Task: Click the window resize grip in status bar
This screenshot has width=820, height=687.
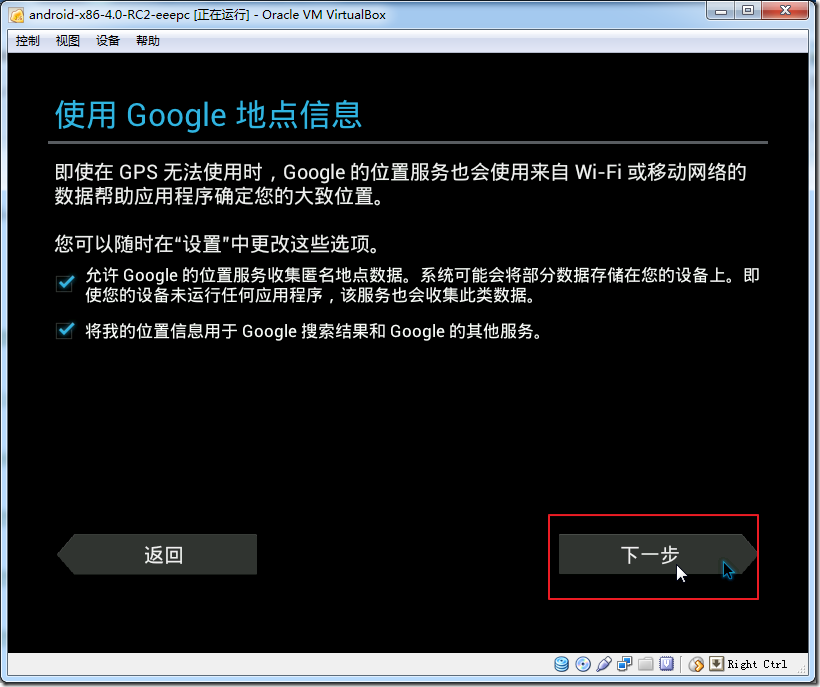Action: [x=801, y=667]
